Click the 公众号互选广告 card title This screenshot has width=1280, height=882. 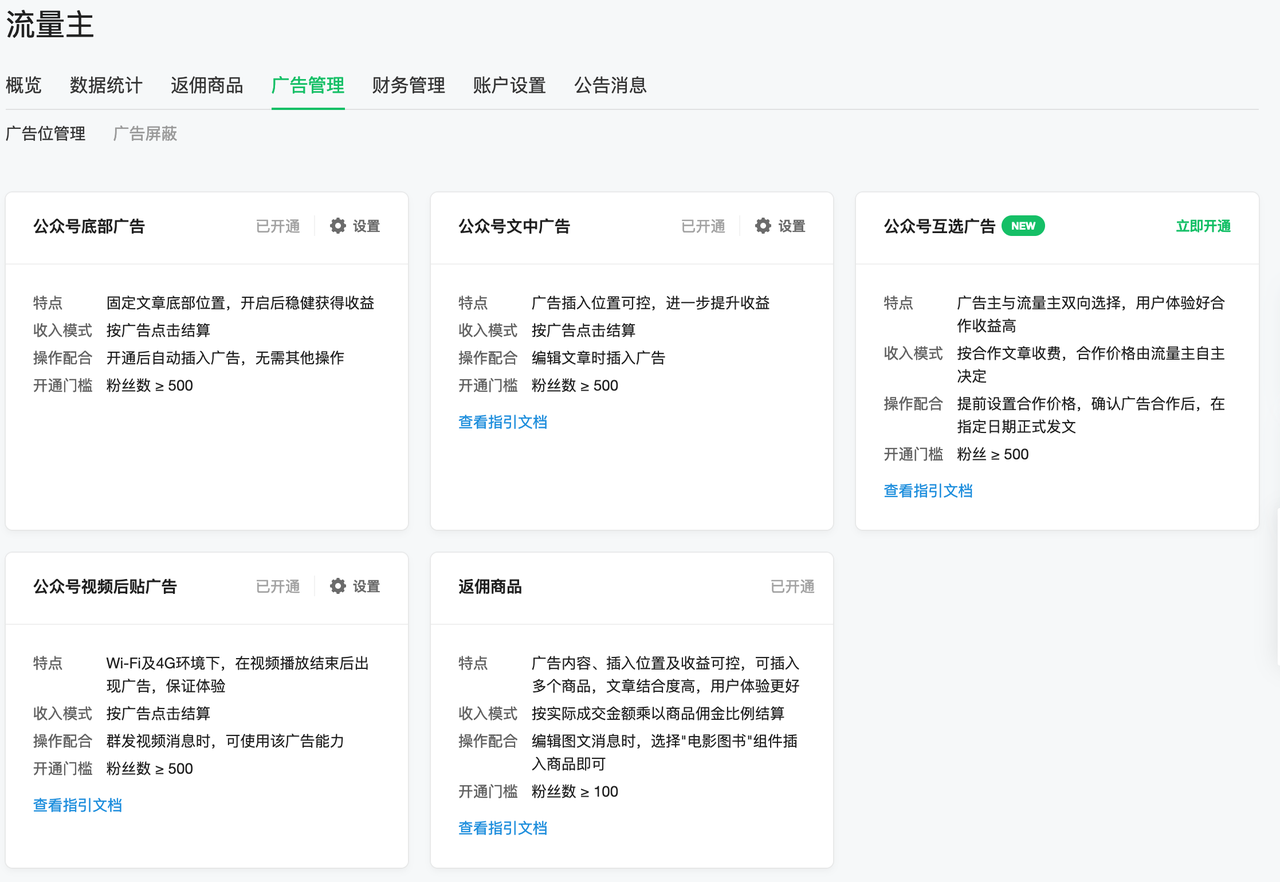pos(940,226)
